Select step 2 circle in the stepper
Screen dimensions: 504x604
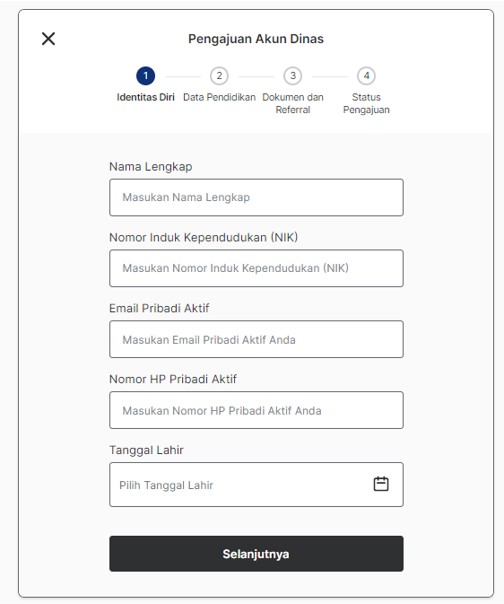pos(219,76)
